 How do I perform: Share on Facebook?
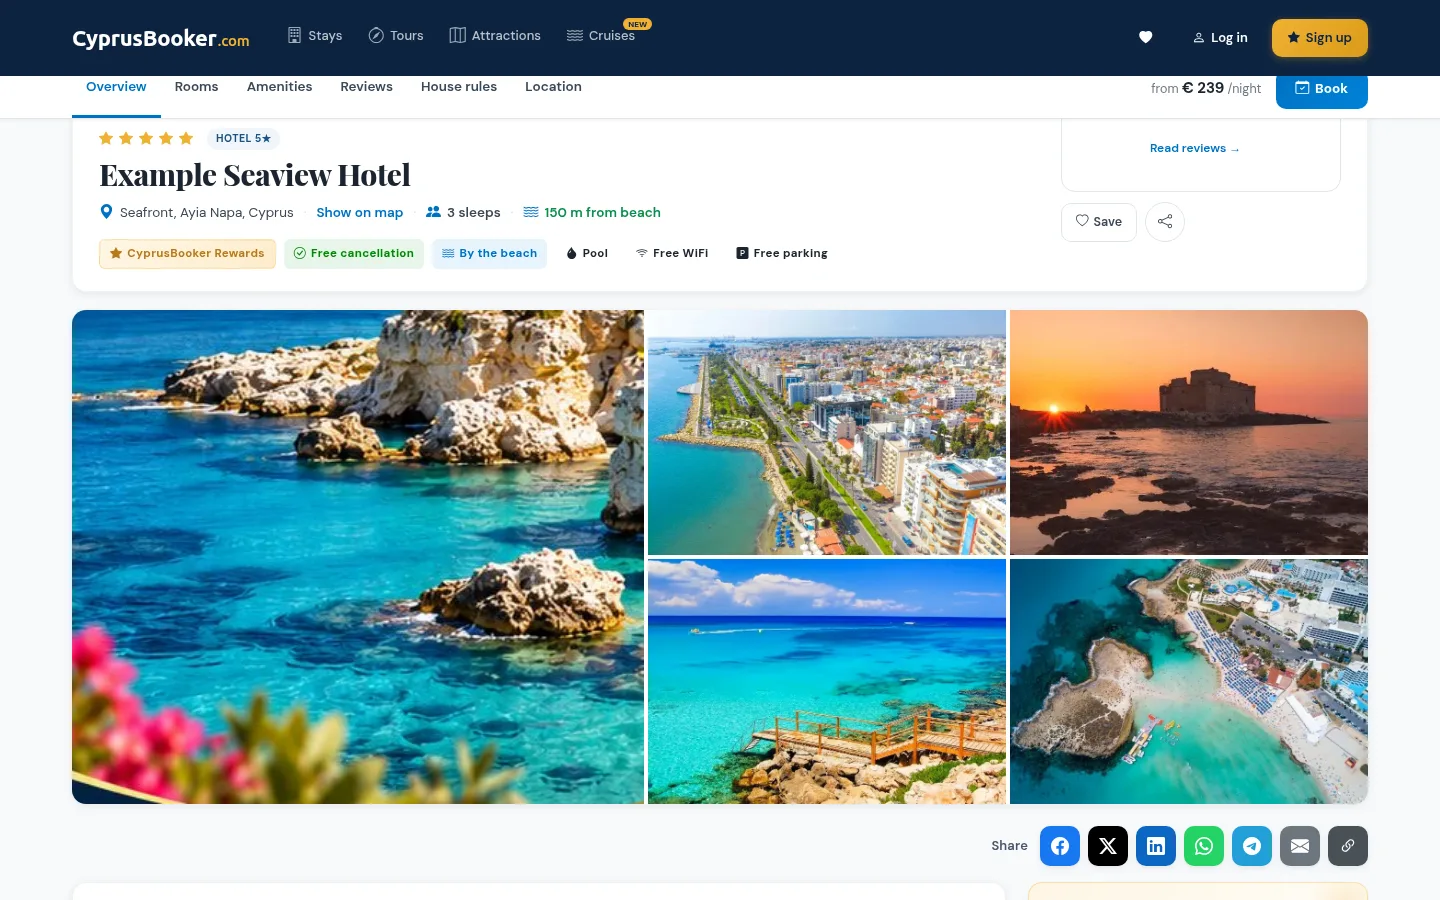[x=1060, y=846]
